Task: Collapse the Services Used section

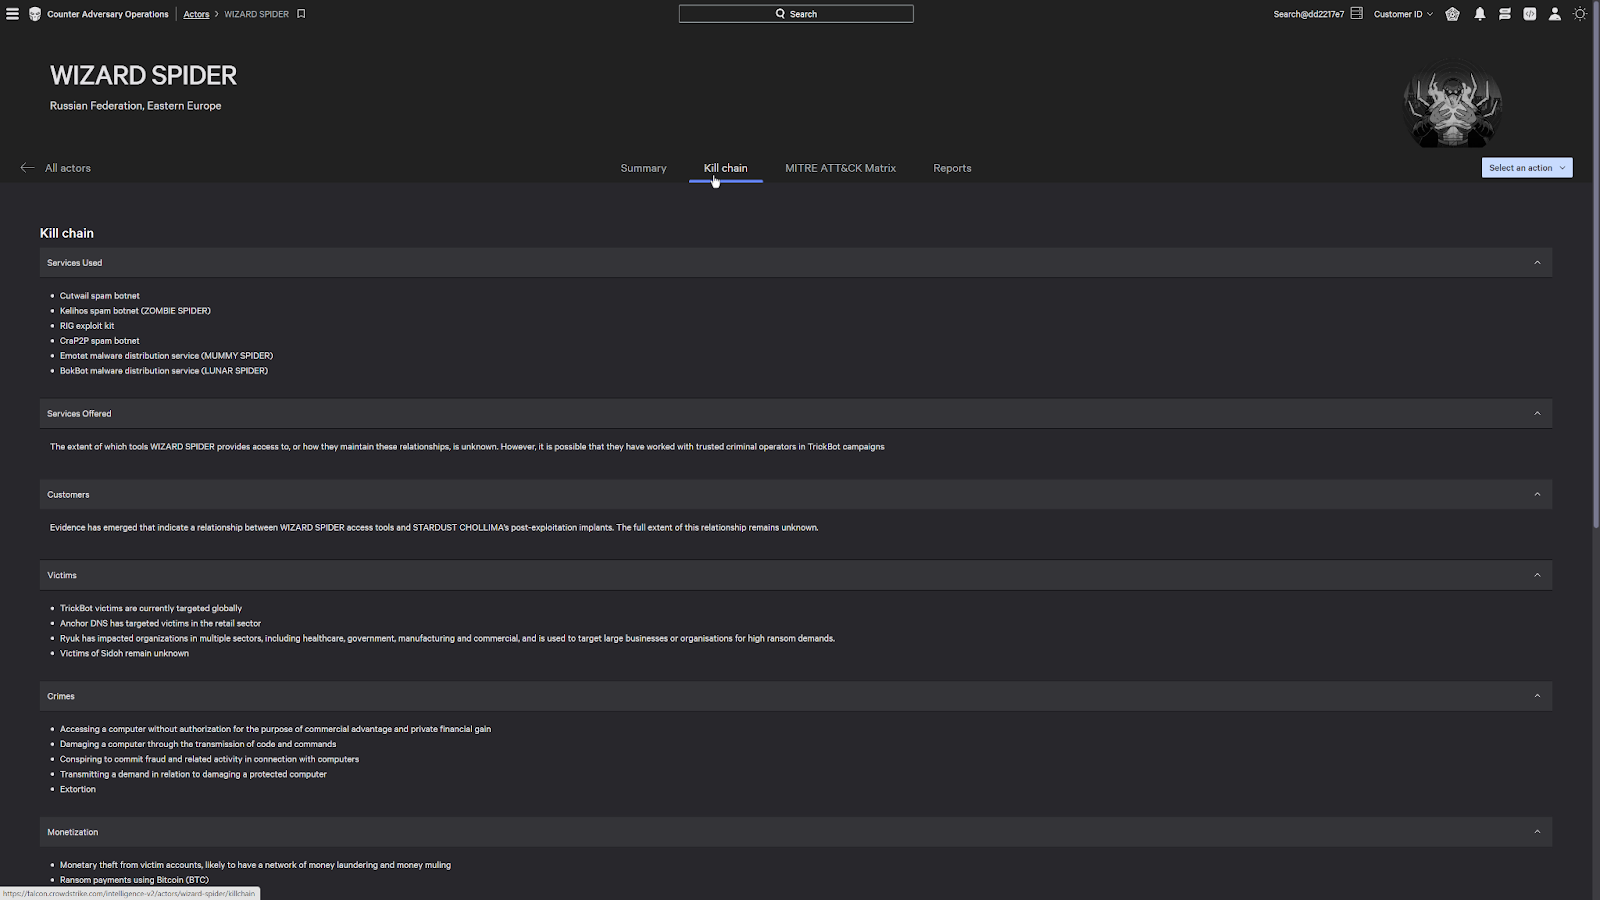Action: [1537, 263]
